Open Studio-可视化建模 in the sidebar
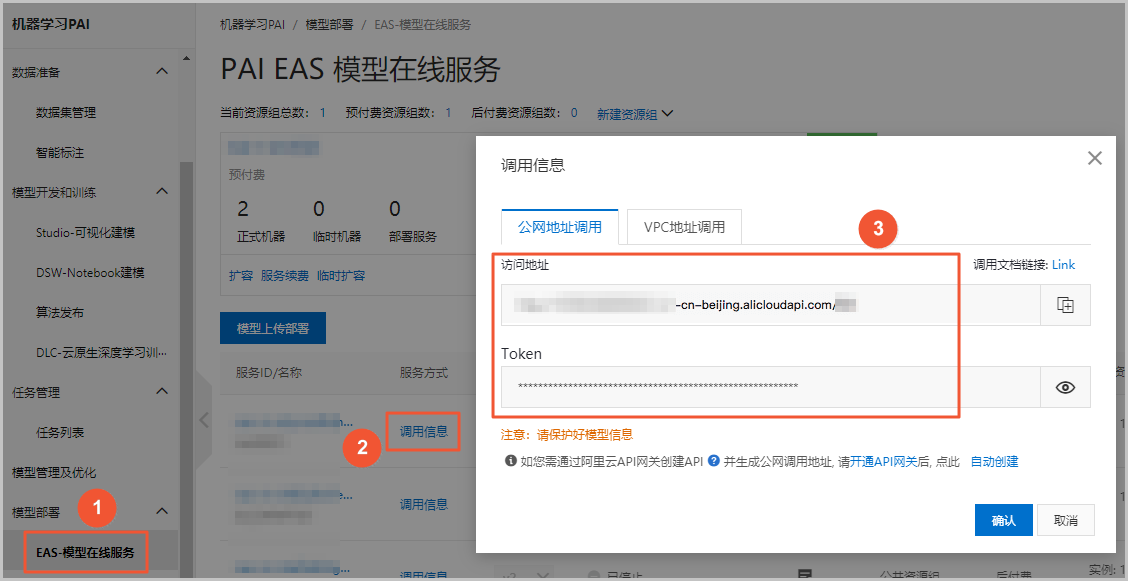 point(86,232)
